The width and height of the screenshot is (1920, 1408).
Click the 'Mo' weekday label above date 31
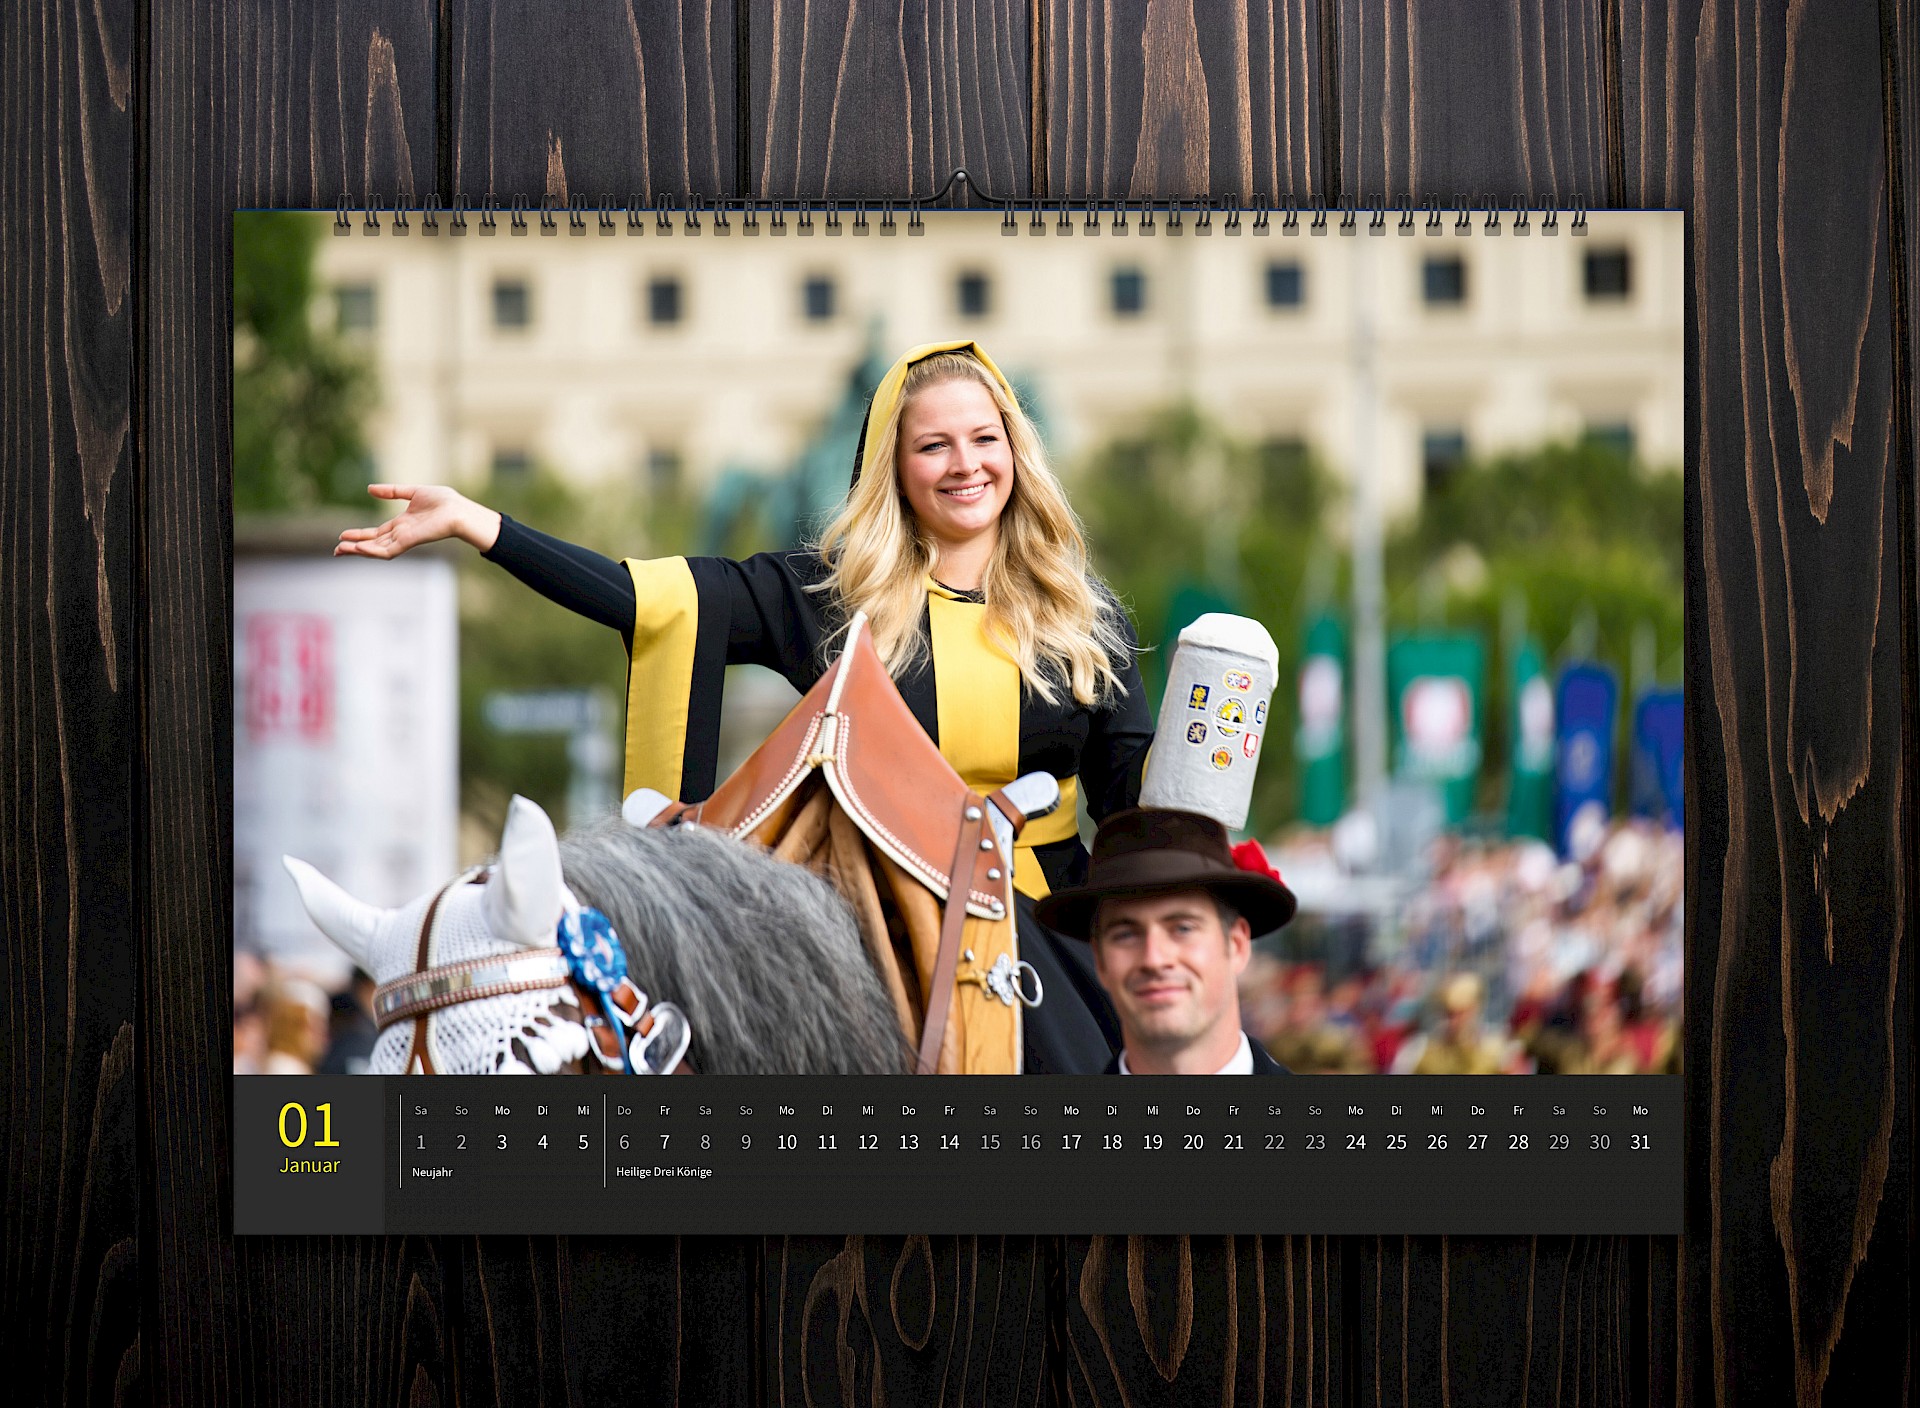(1640, 1110)
